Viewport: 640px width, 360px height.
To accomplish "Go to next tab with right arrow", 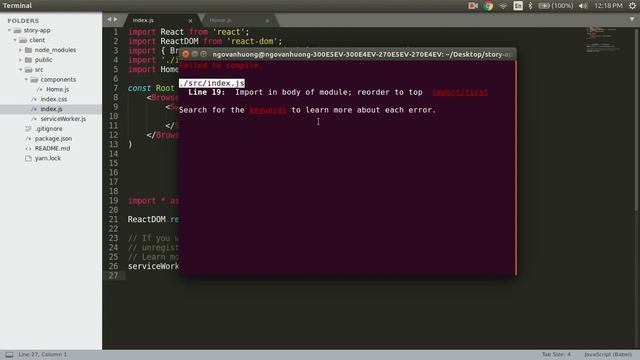I will [x=116, y=19].
